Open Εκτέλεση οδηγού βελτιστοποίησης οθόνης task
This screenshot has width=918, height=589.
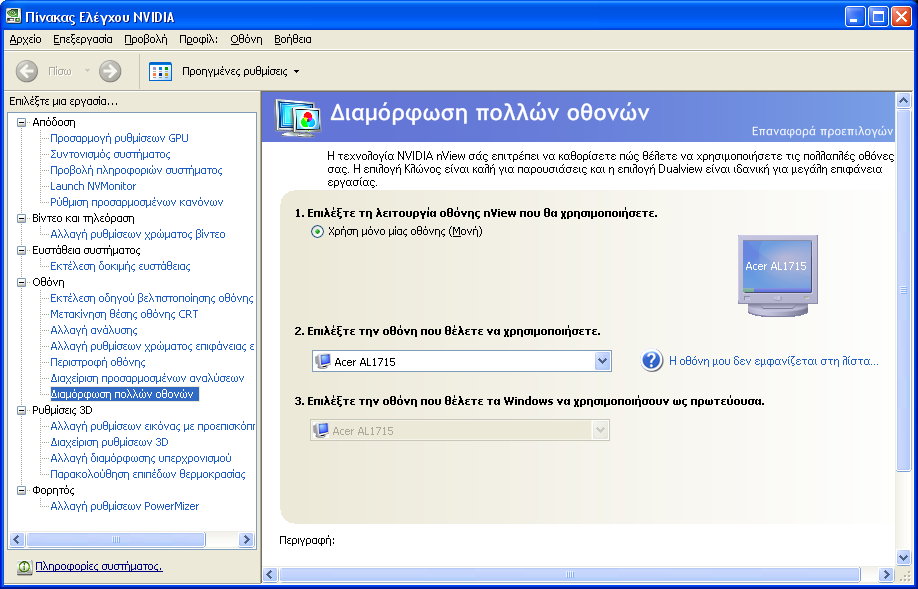152,299
